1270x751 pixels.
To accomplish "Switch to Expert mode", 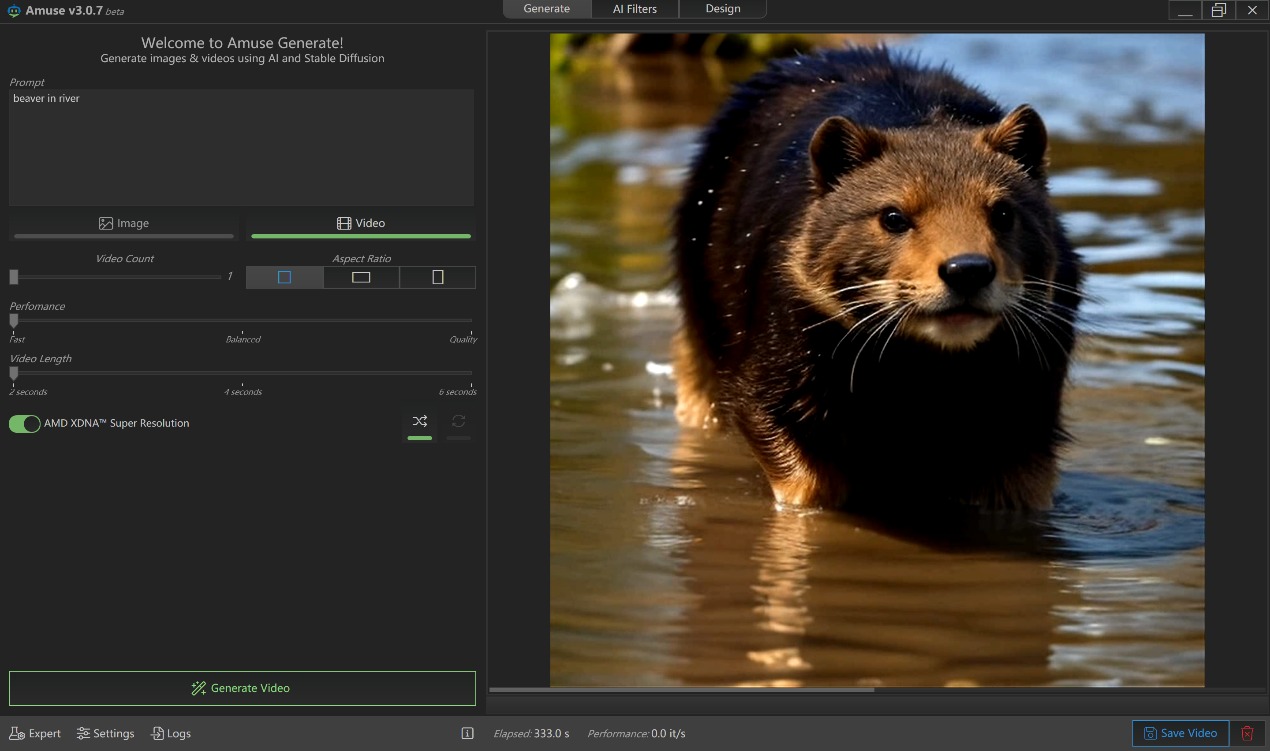I will [35, 733].
